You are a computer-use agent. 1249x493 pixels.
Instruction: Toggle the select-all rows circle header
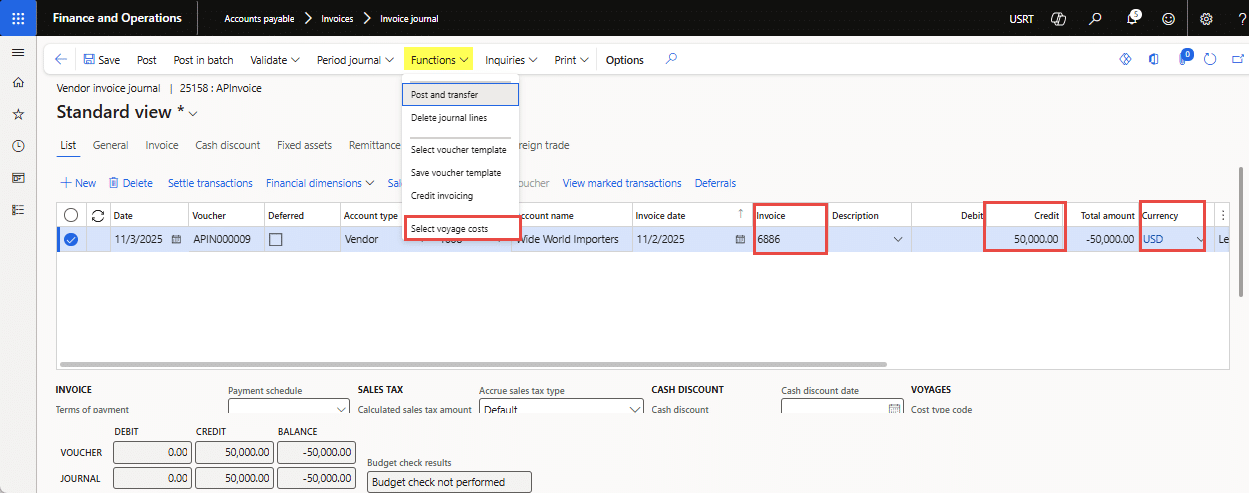71,215
